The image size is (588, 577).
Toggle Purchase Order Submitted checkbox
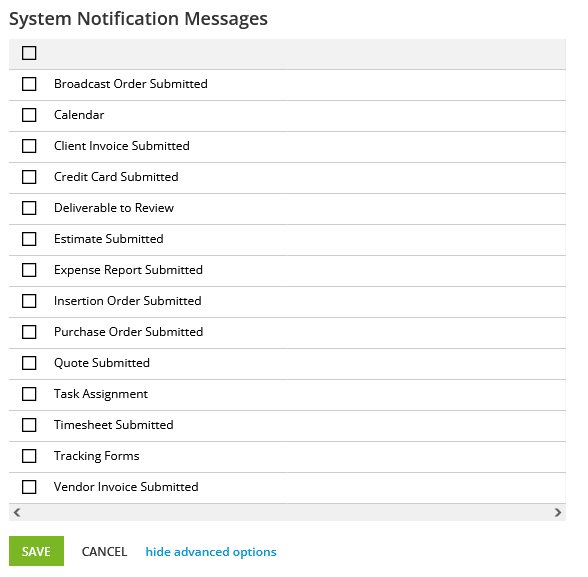[29, 332]
